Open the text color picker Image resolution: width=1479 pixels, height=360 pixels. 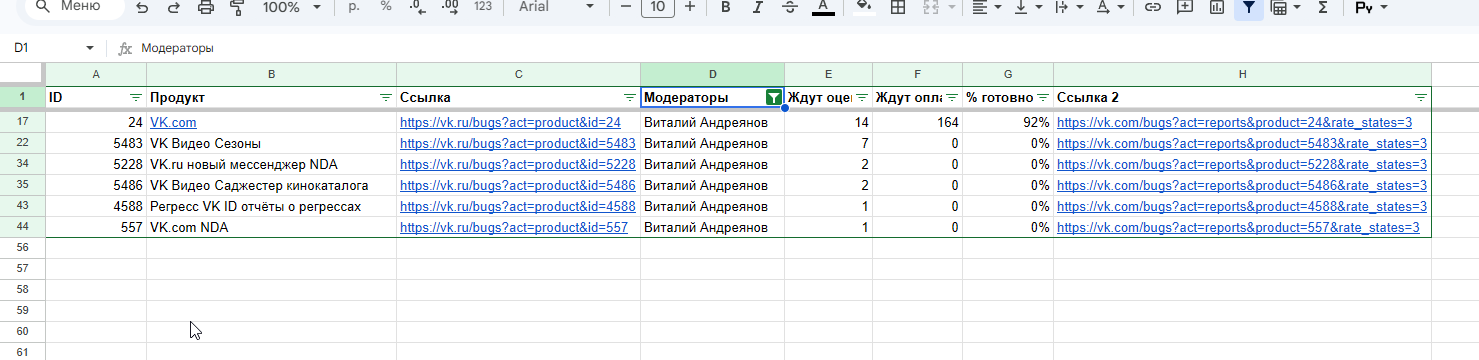point(822,7)
